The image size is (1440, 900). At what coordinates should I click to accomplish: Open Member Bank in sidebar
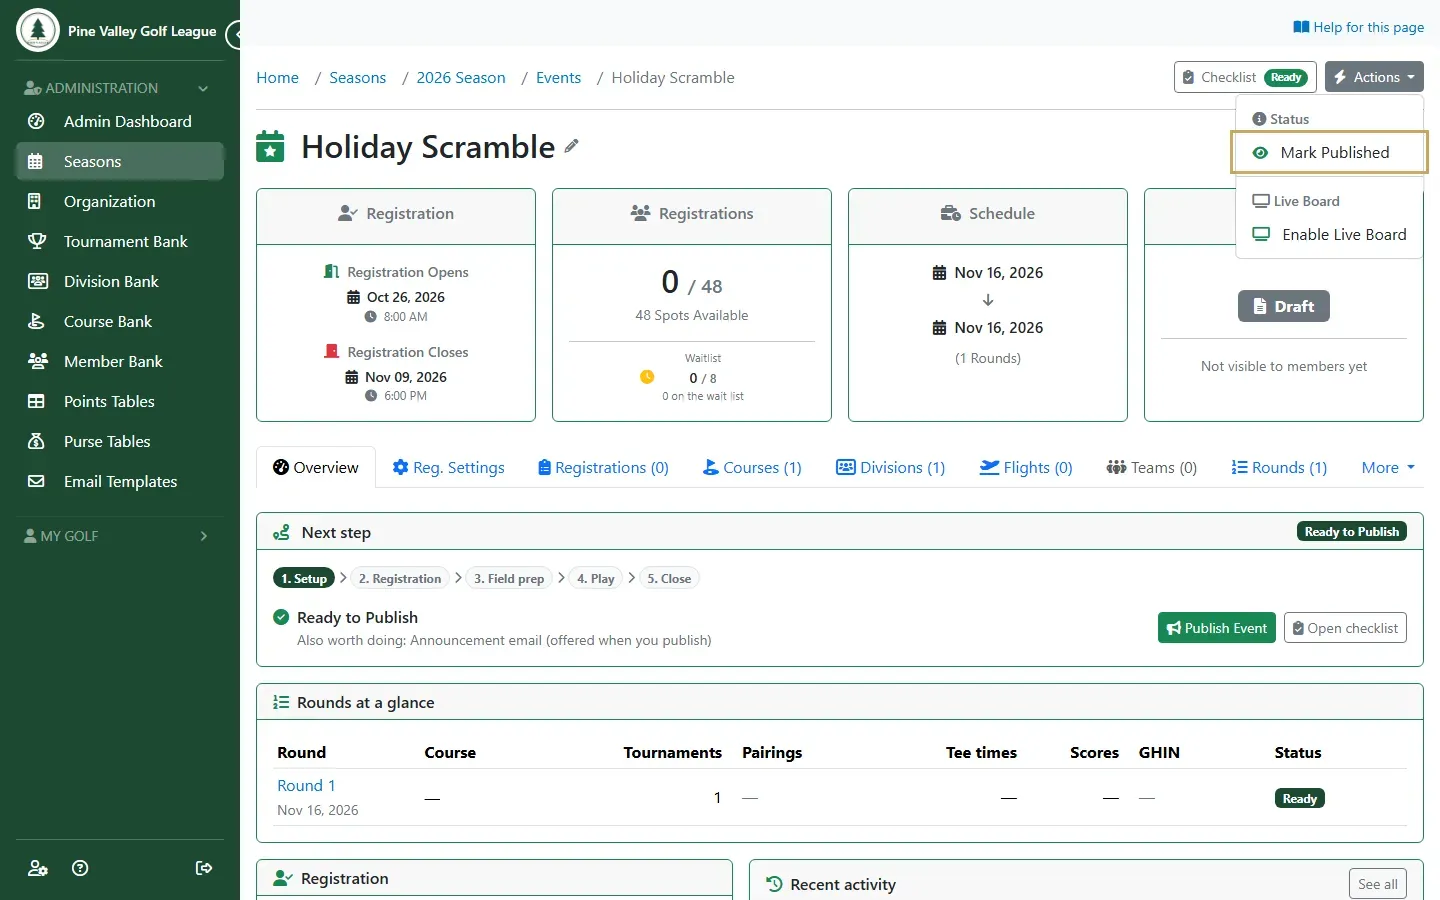click(120, 361)
